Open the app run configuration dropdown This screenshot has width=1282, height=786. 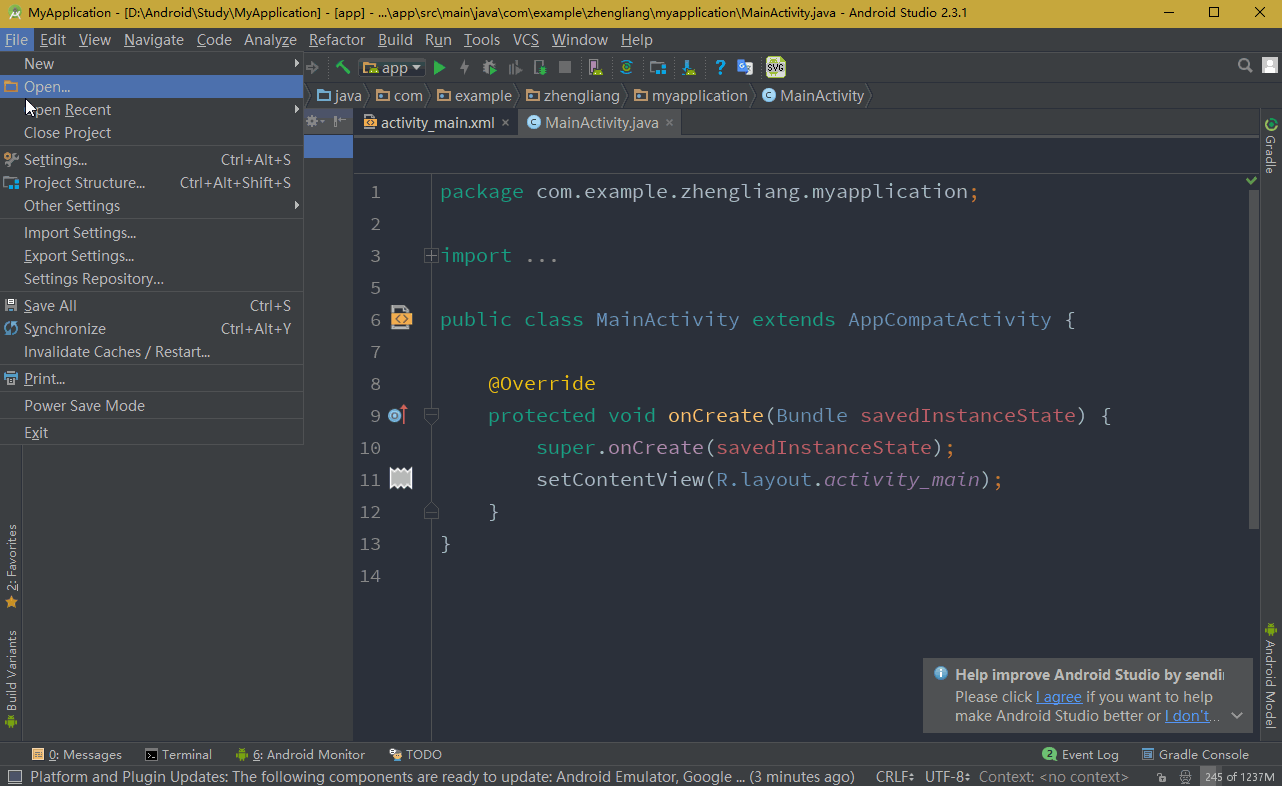click(392, 68)
